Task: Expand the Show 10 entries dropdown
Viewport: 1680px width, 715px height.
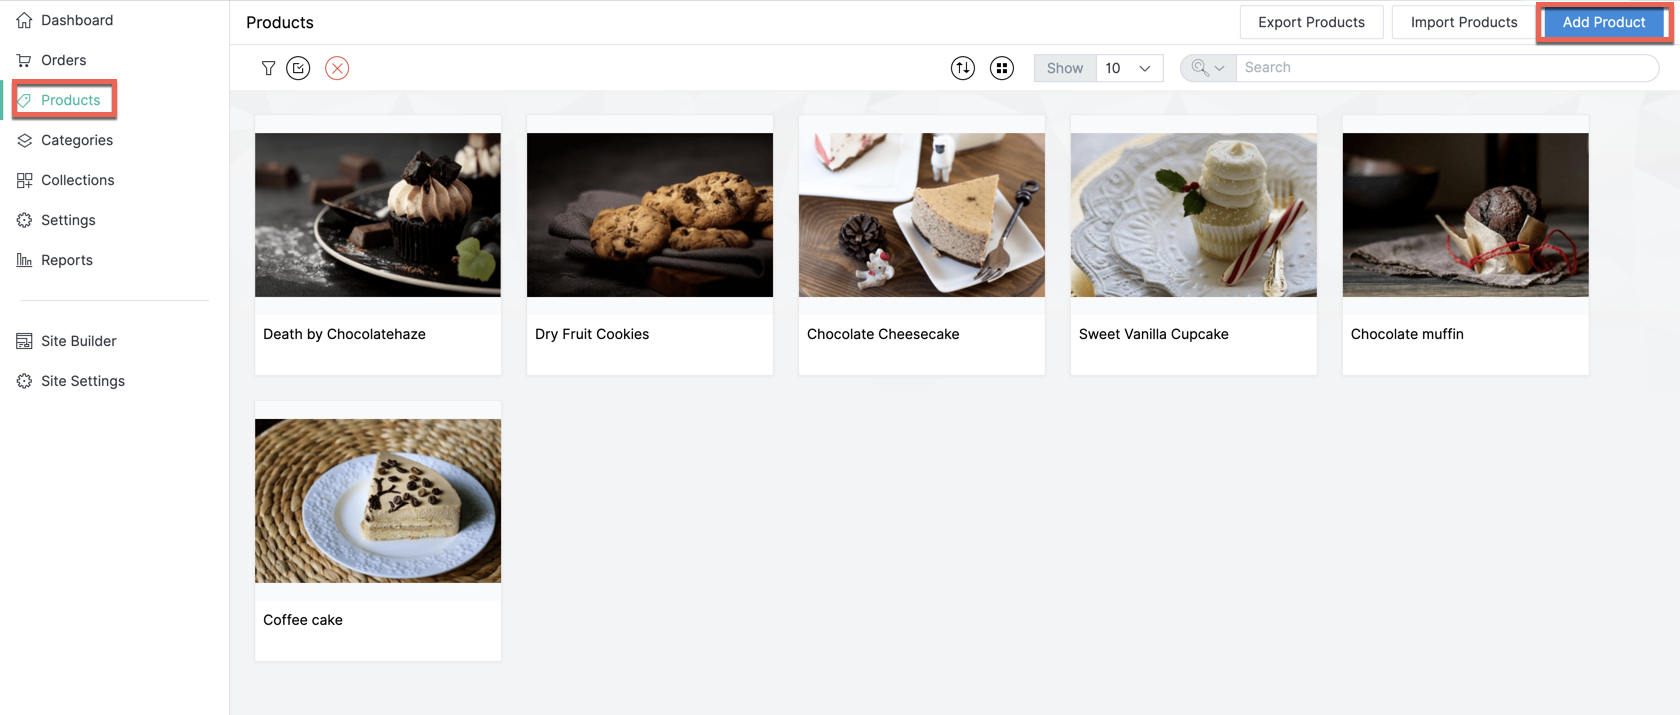Action: coord(1130,68)
